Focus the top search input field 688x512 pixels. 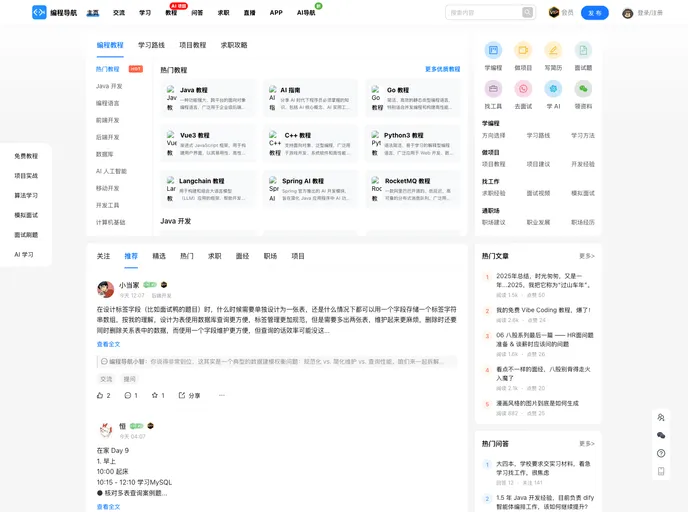(x=484, y=13)
